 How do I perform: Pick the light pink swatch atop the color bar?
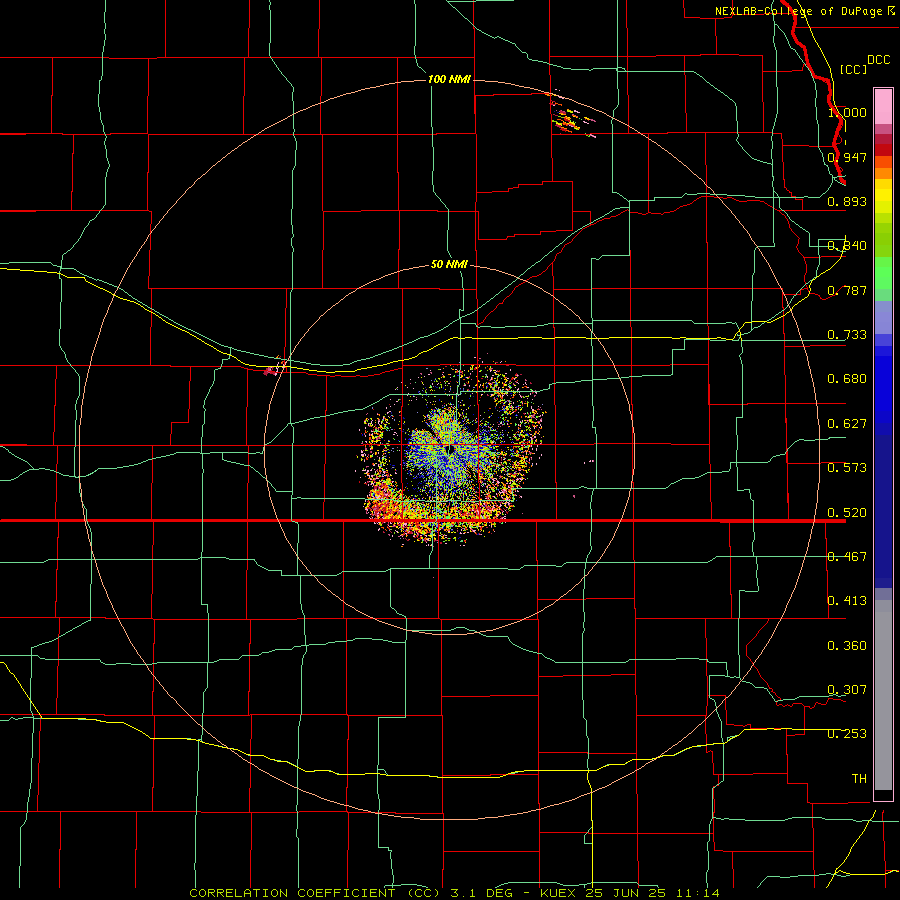[x=883, y=106]
